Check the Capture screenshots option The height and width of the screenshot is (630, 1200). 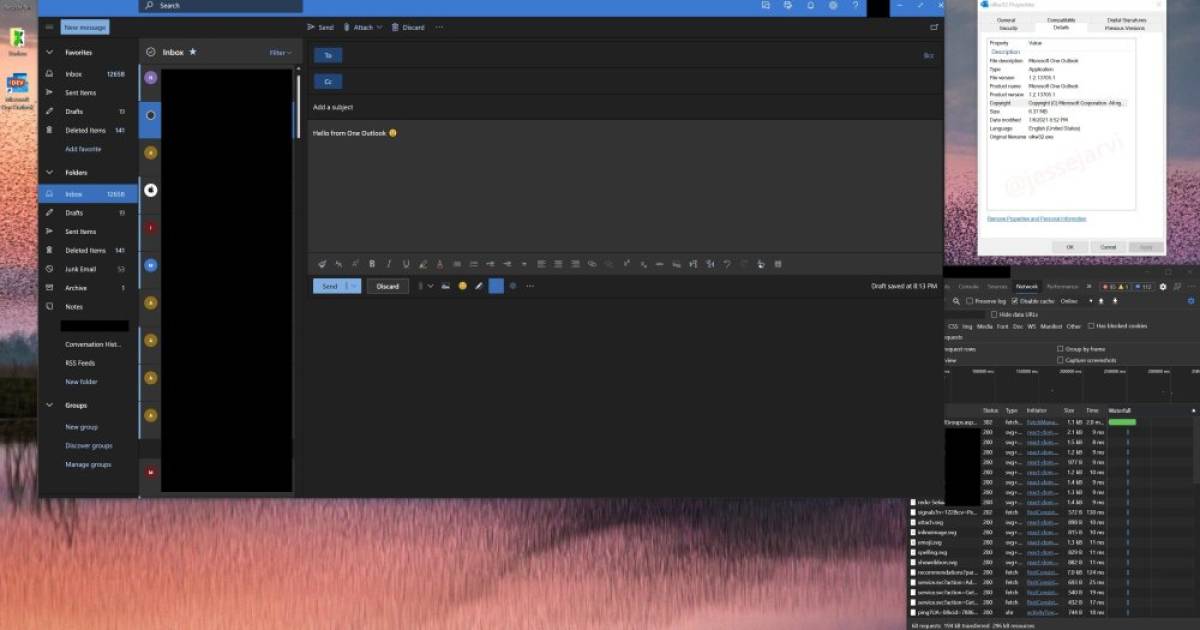1059,360
